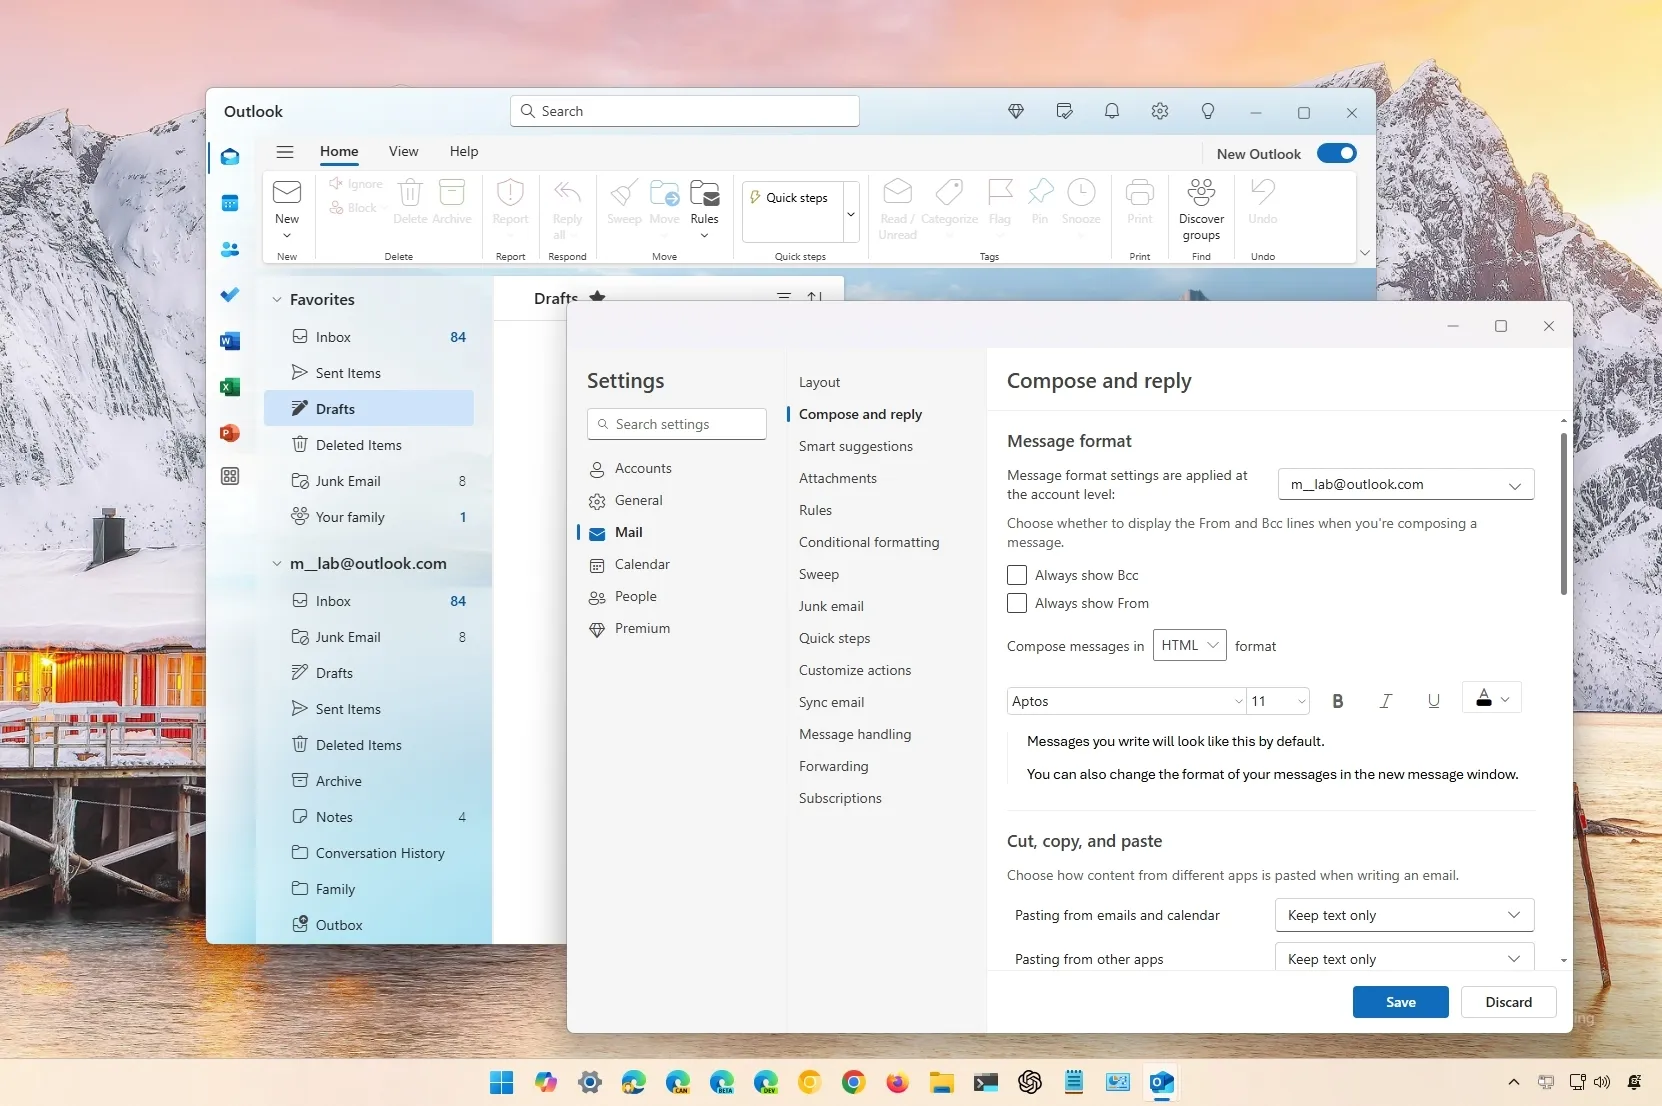Focus the Outlook Search box
The image size is (1662, 1106).
(x=685, y=111)
